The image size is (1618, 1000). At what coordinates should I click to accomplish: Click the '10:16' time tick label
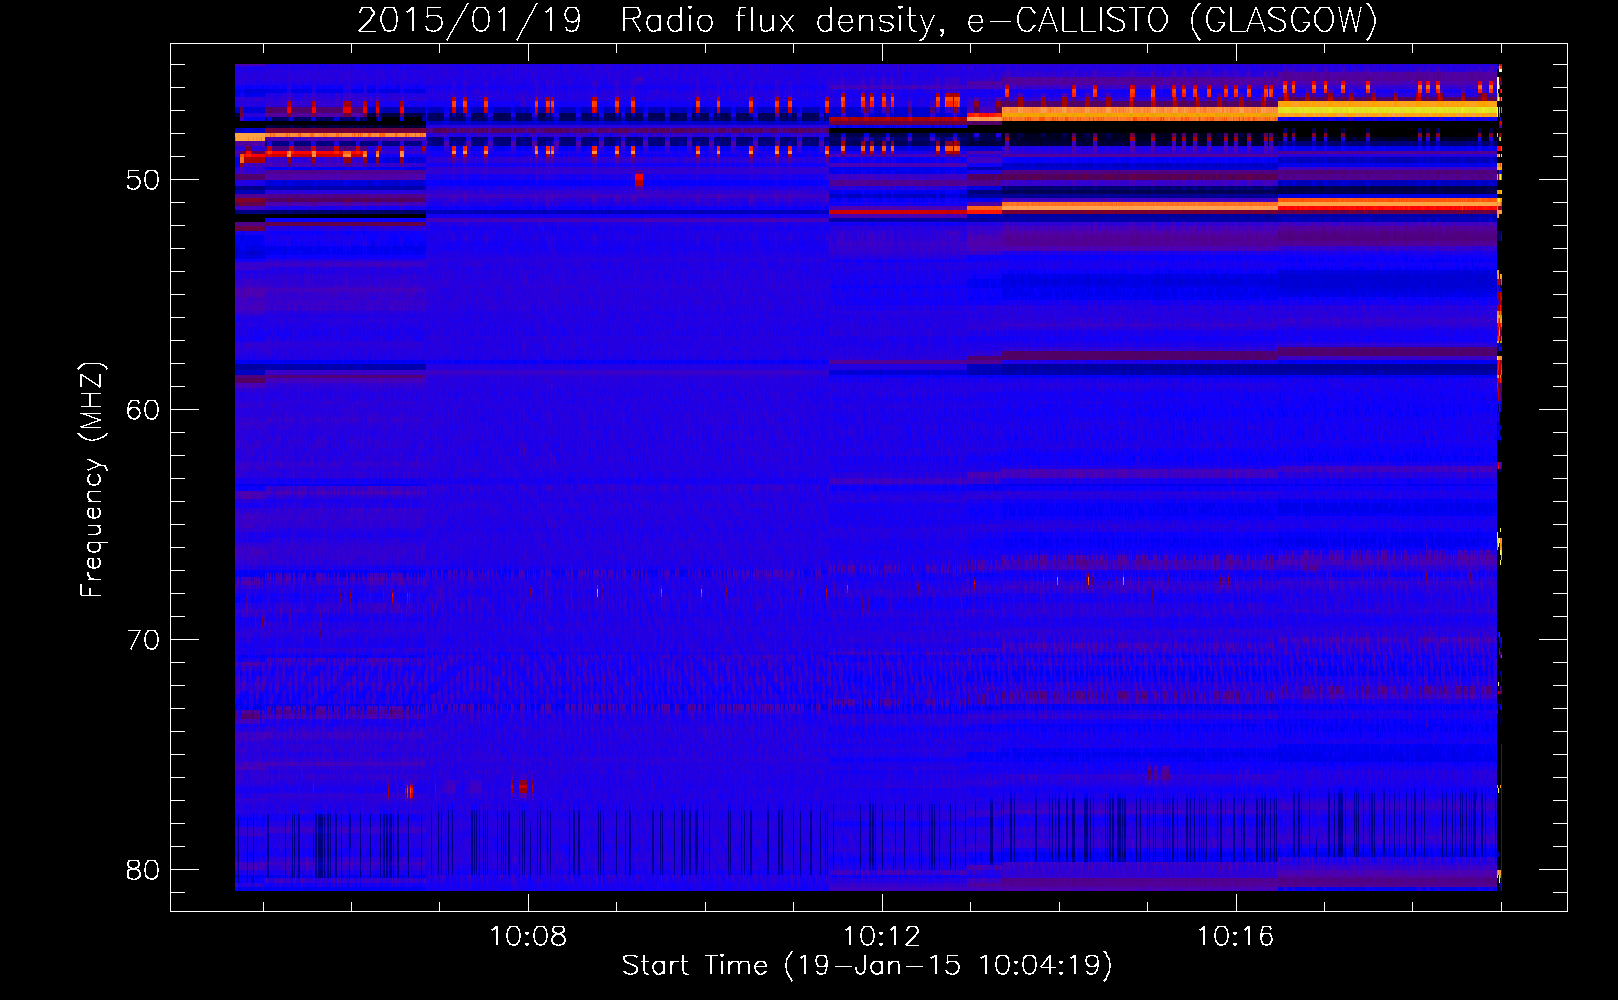pyautogui.click(x=1235, y=936)
